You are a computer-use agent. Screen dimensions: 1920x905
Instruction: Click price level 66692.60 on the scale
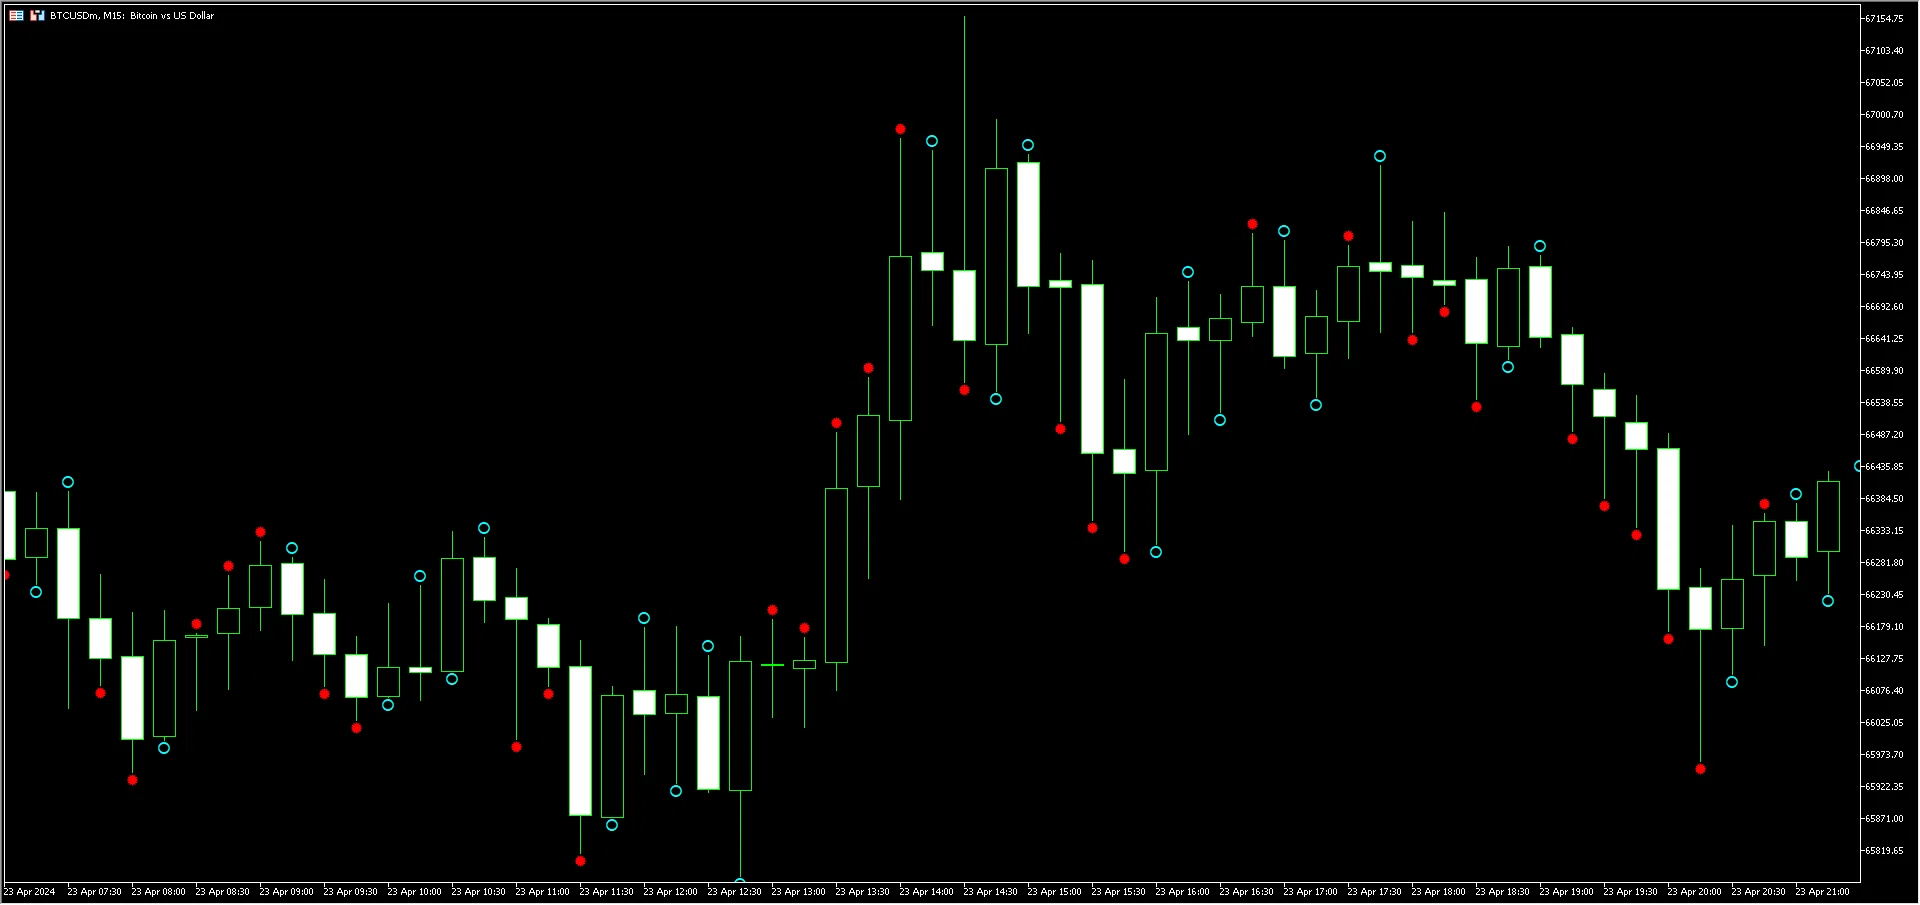[x=1884, y=307]
